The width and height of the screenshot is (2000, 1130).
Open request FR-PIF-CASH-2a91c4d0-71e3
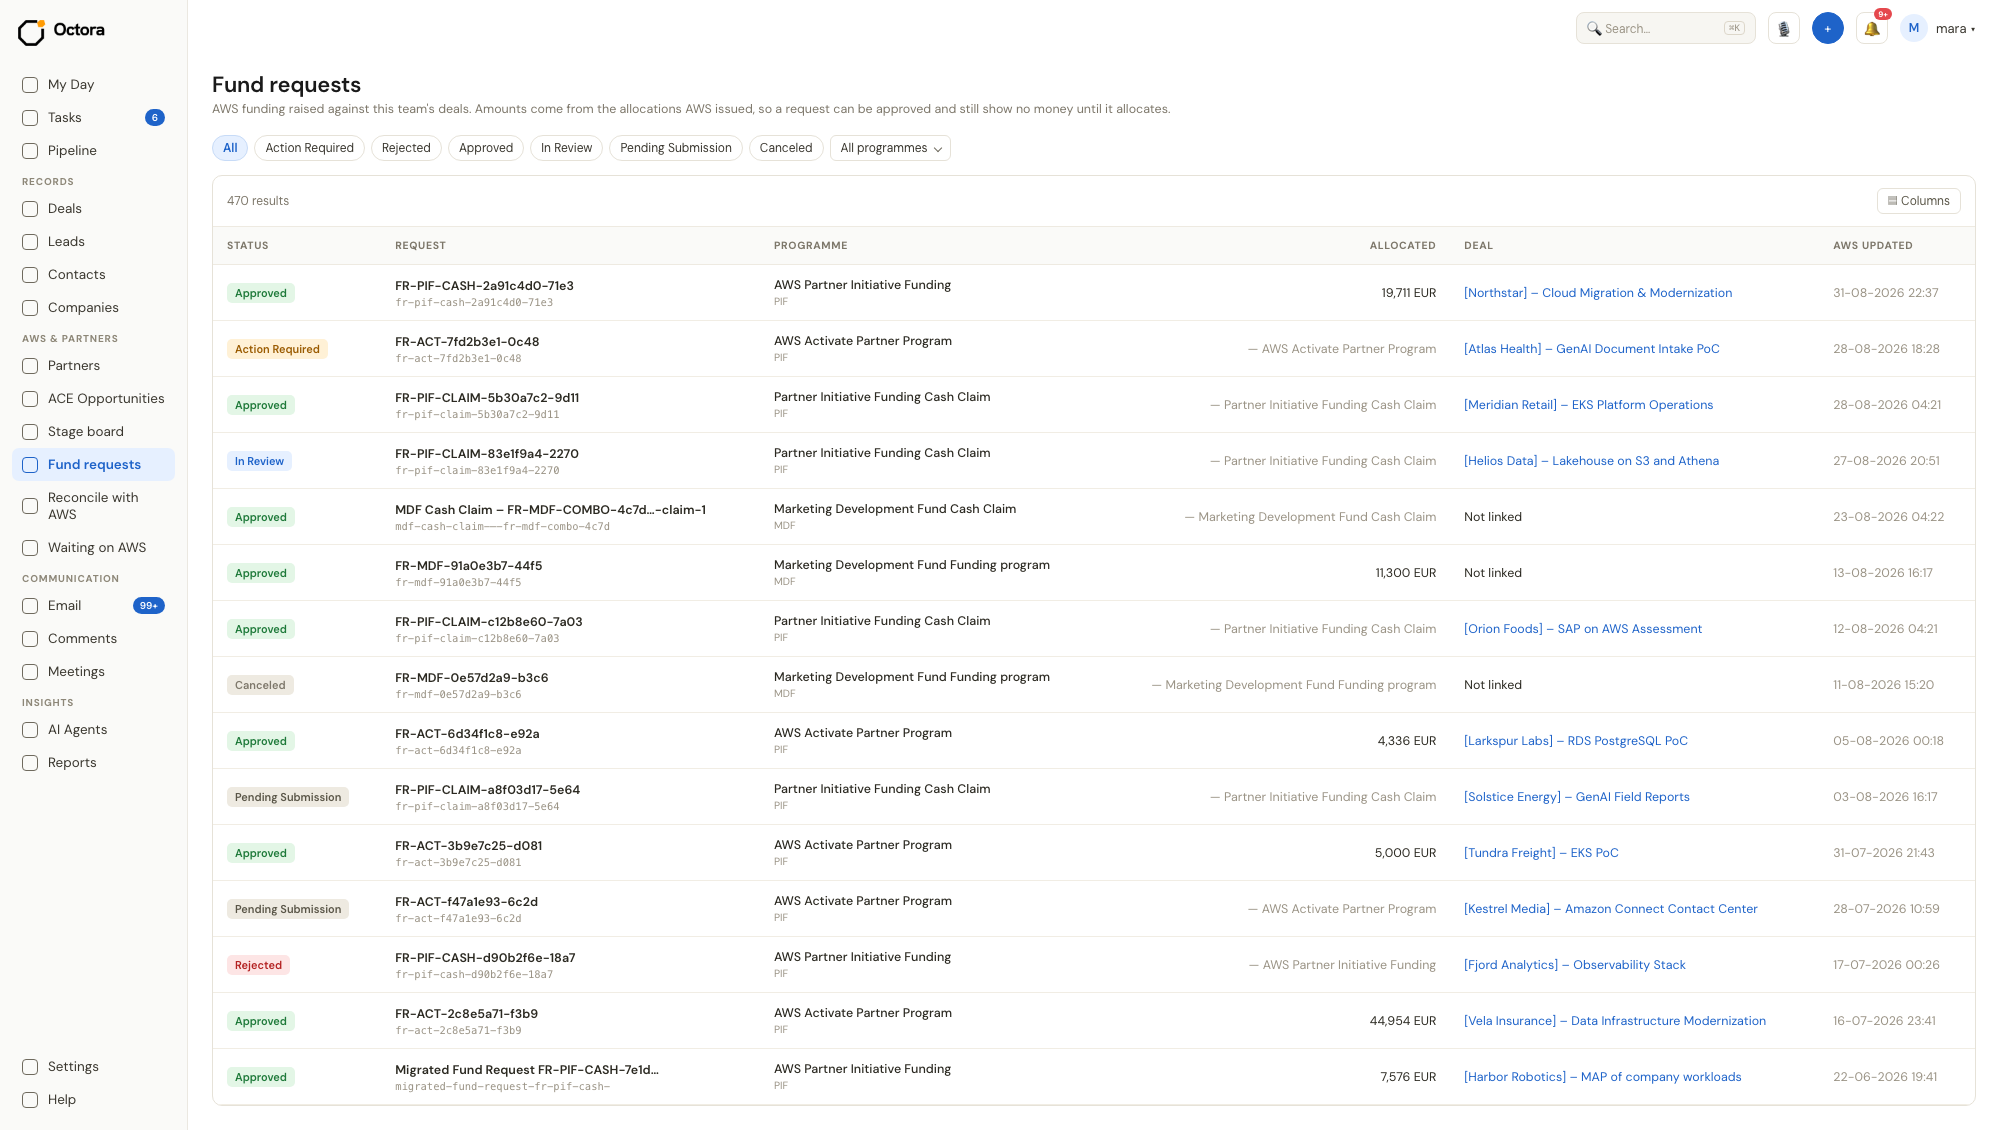coord(484,286)
